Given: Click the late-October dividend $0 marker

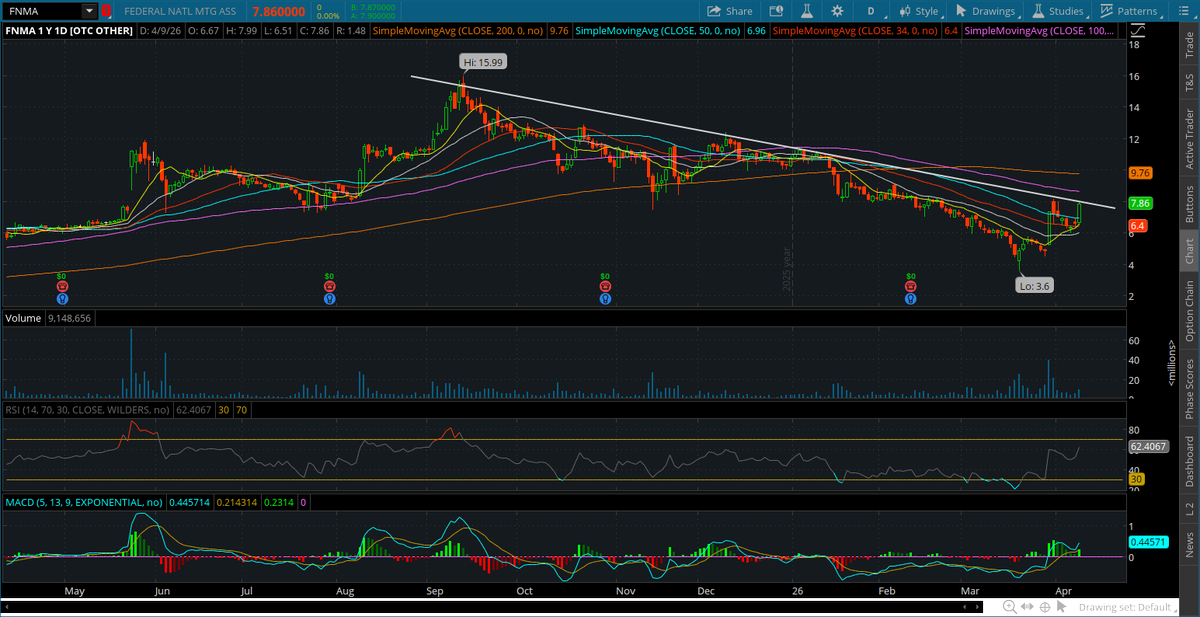Looking at the screenshot, I should click(x=604, y=275).
